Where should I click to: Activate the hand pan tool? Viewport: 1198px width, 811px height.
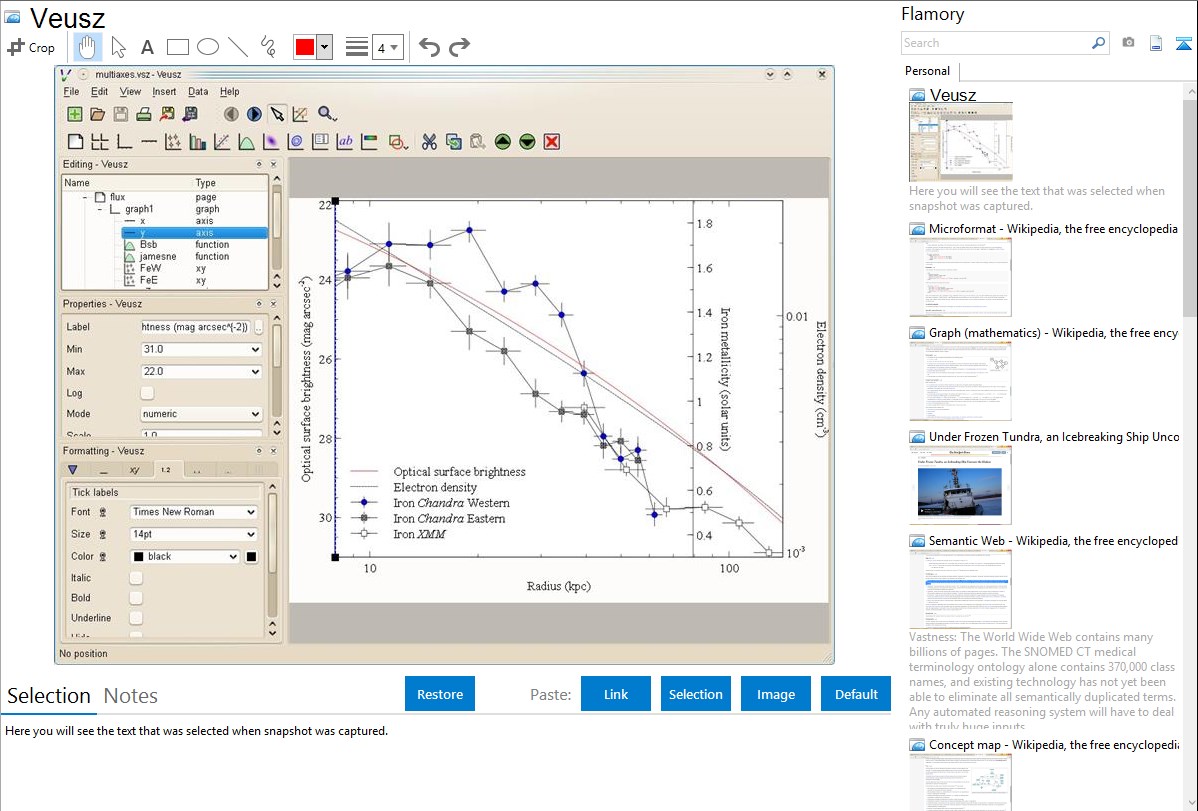[x=88, y=47]
